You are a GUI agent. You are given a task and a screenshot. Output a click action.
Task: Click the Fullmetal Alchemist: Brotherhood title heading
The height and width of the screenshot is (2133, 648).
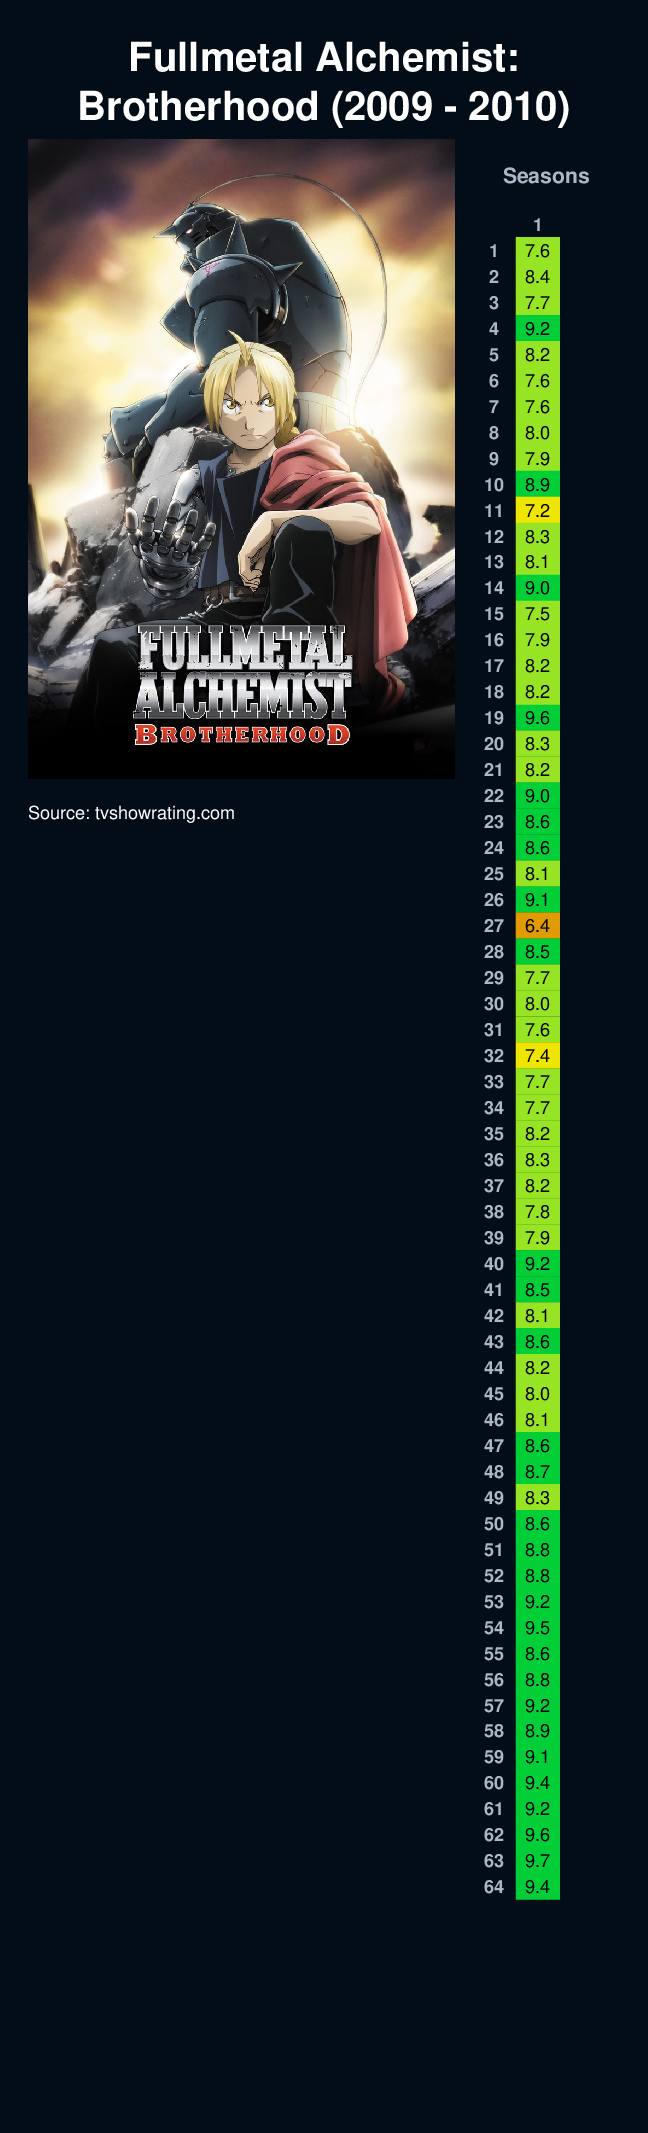[324, 82]
